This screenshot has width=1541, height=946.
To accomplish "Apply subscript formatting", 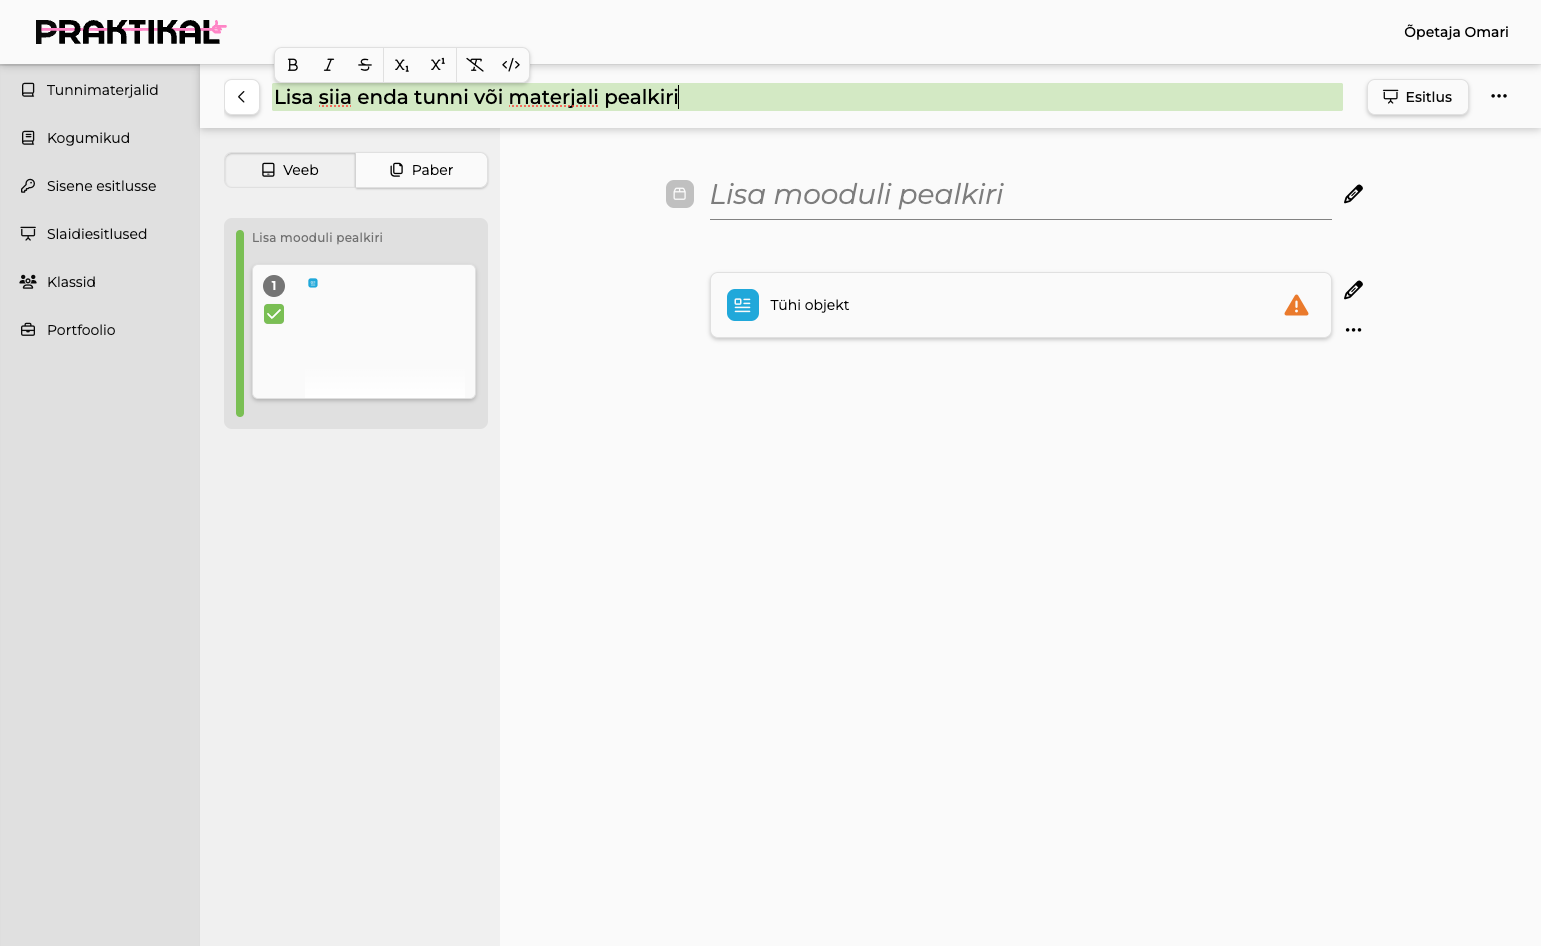I will coord(402,65).
